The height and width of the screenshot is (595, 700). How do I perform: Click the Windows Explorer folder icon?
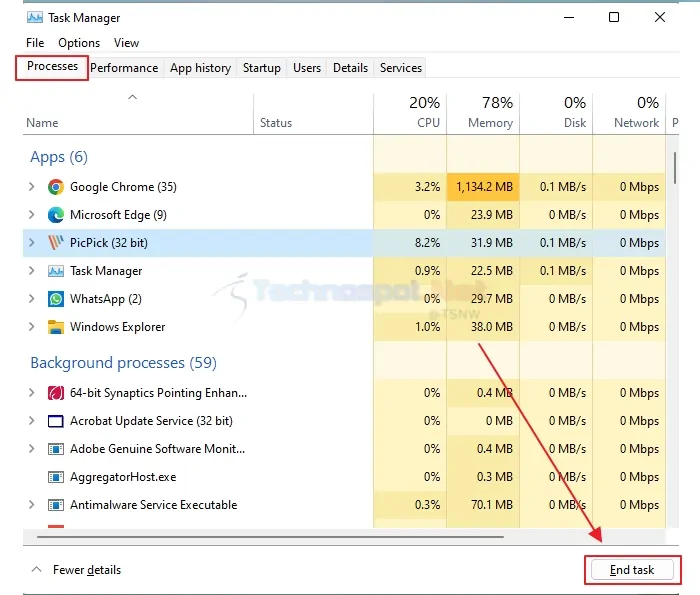tap(56, 327)
